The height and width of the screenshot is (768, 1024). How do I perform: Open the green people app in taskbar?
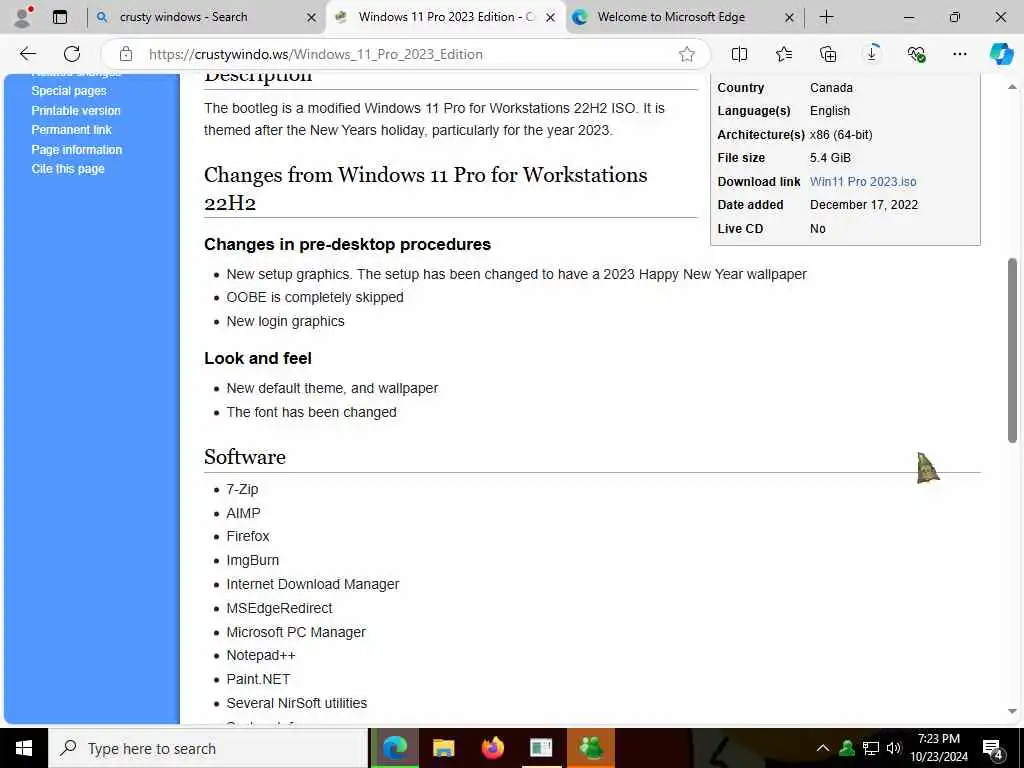click(590, 748)
